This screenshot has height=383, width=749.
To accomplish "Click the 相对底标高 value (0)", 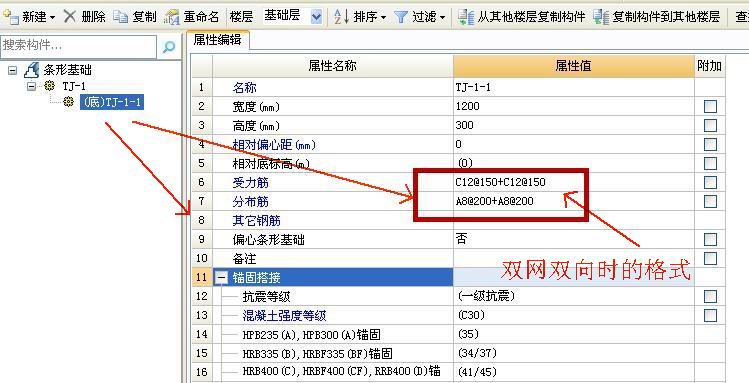I will 573,163.
